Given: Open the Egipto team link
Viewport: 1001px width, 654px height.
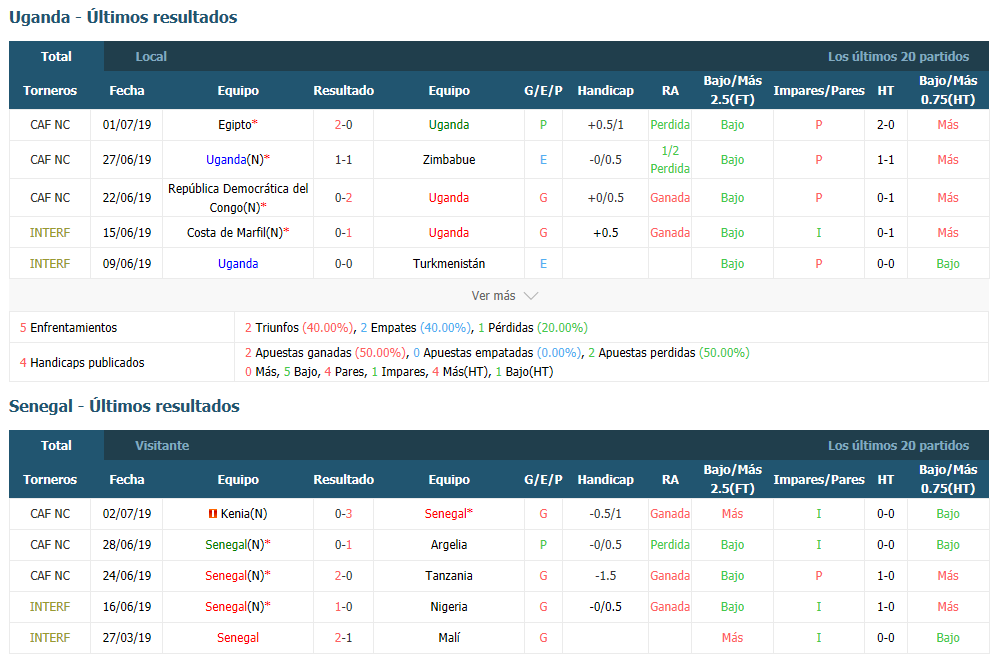Looking at the screenshot, I should click(x=235, y=125).
